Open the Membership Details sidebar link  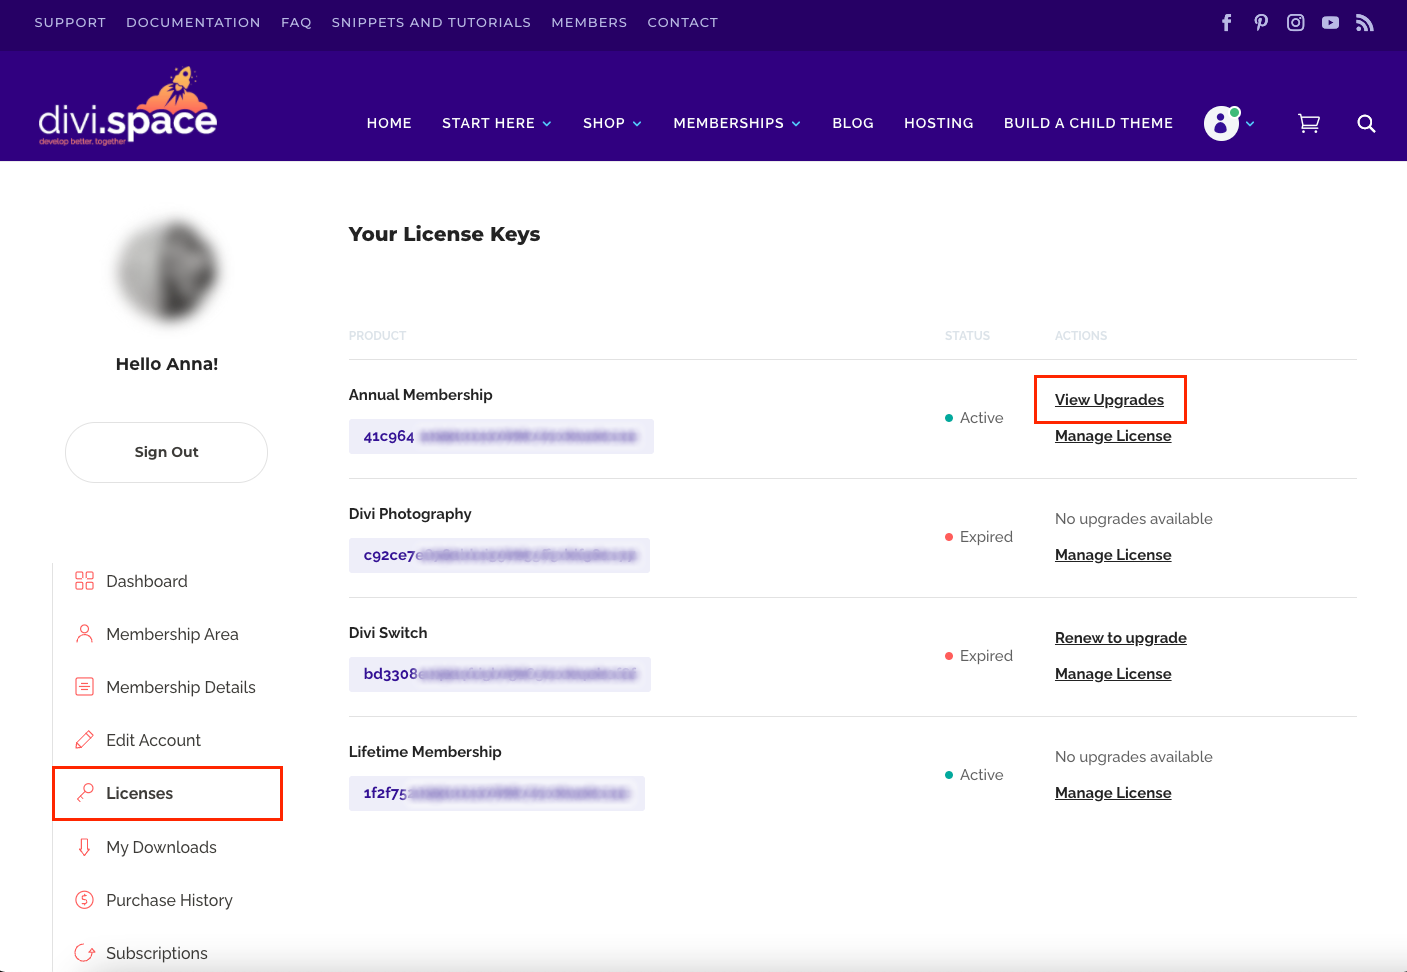tap(181, 687)
